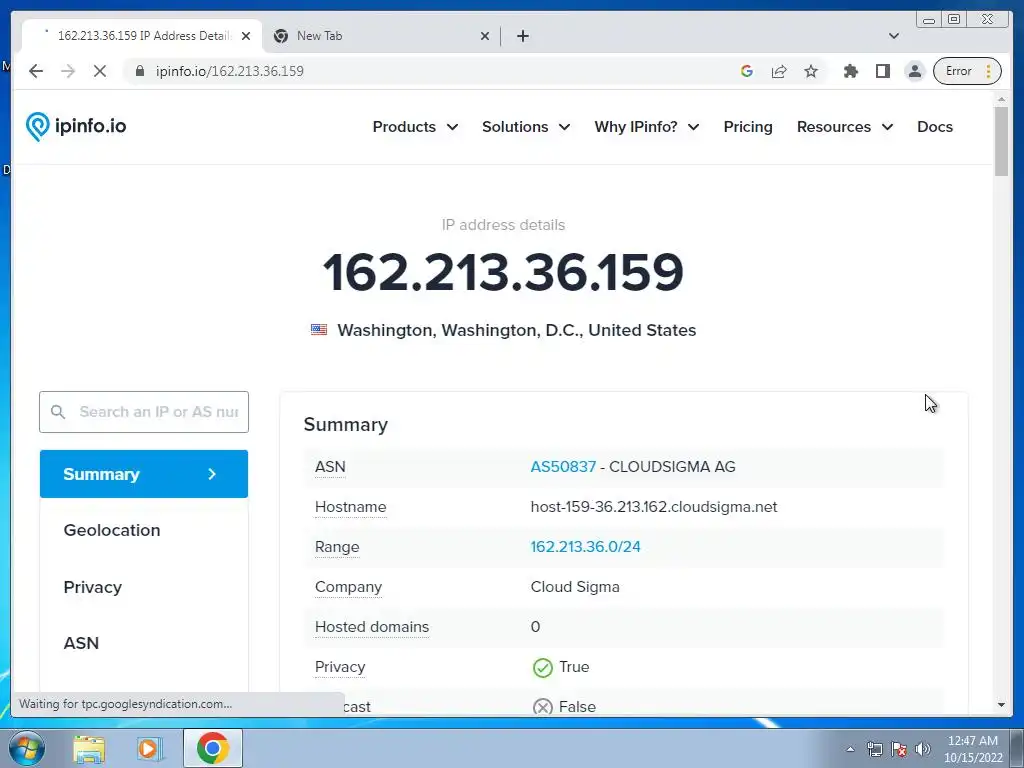
Task: Open the Chrome profile avatar
Action: click(x=915, y=71)
